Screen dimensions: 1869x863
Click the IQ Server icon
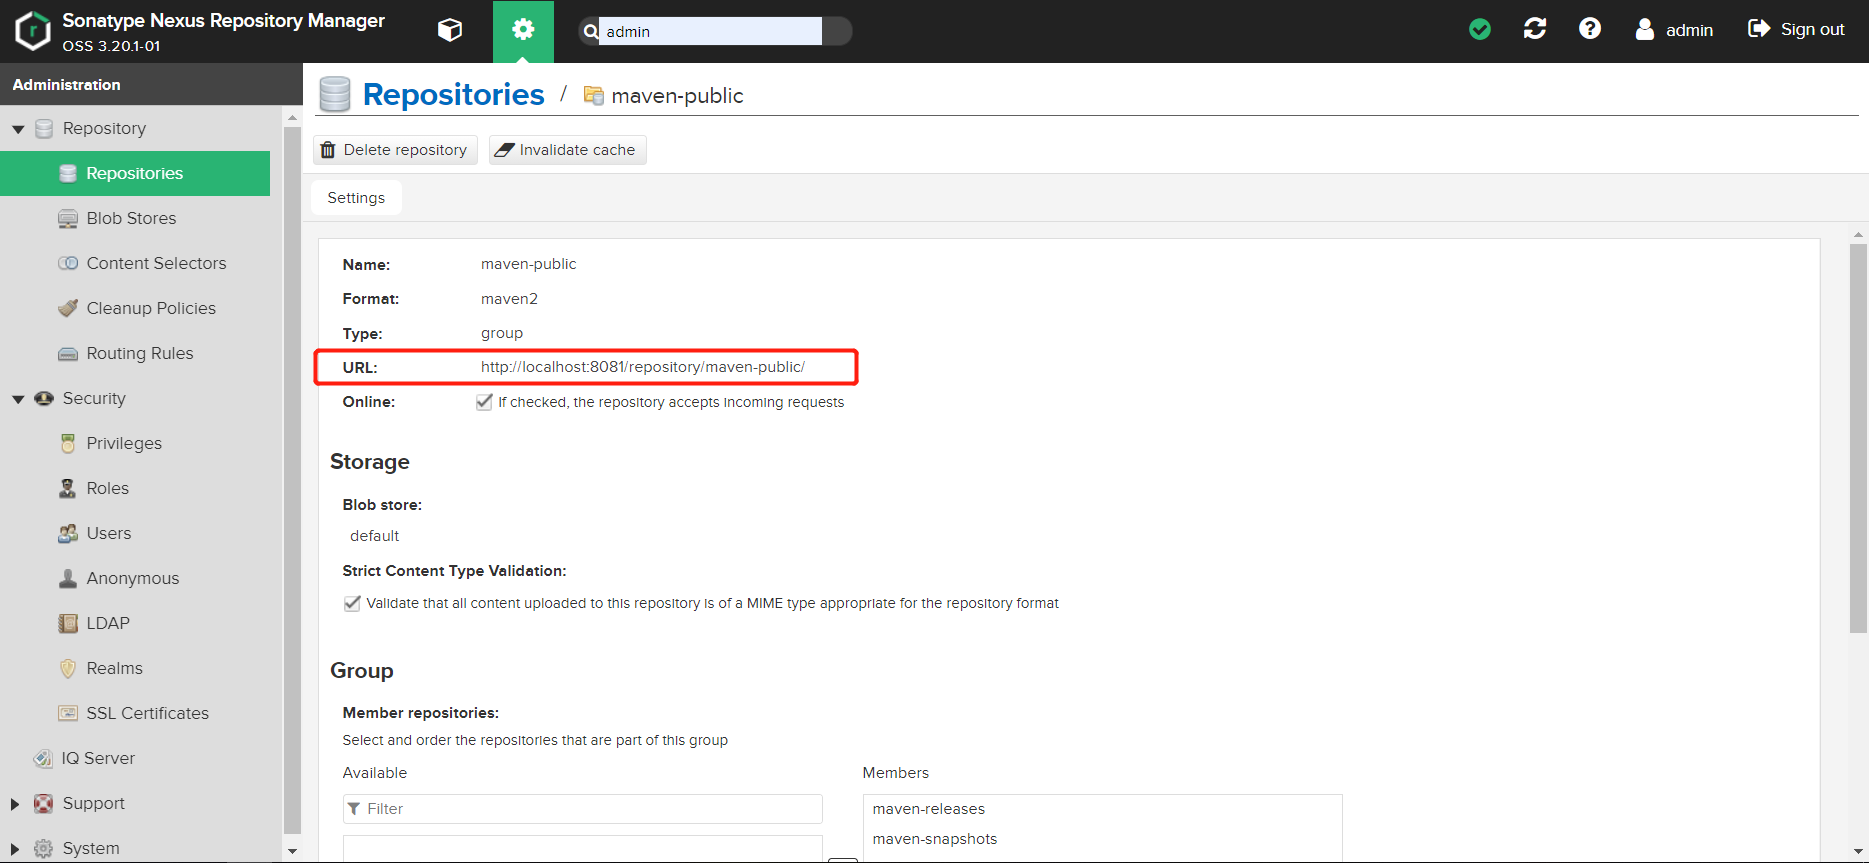(43, 758)
